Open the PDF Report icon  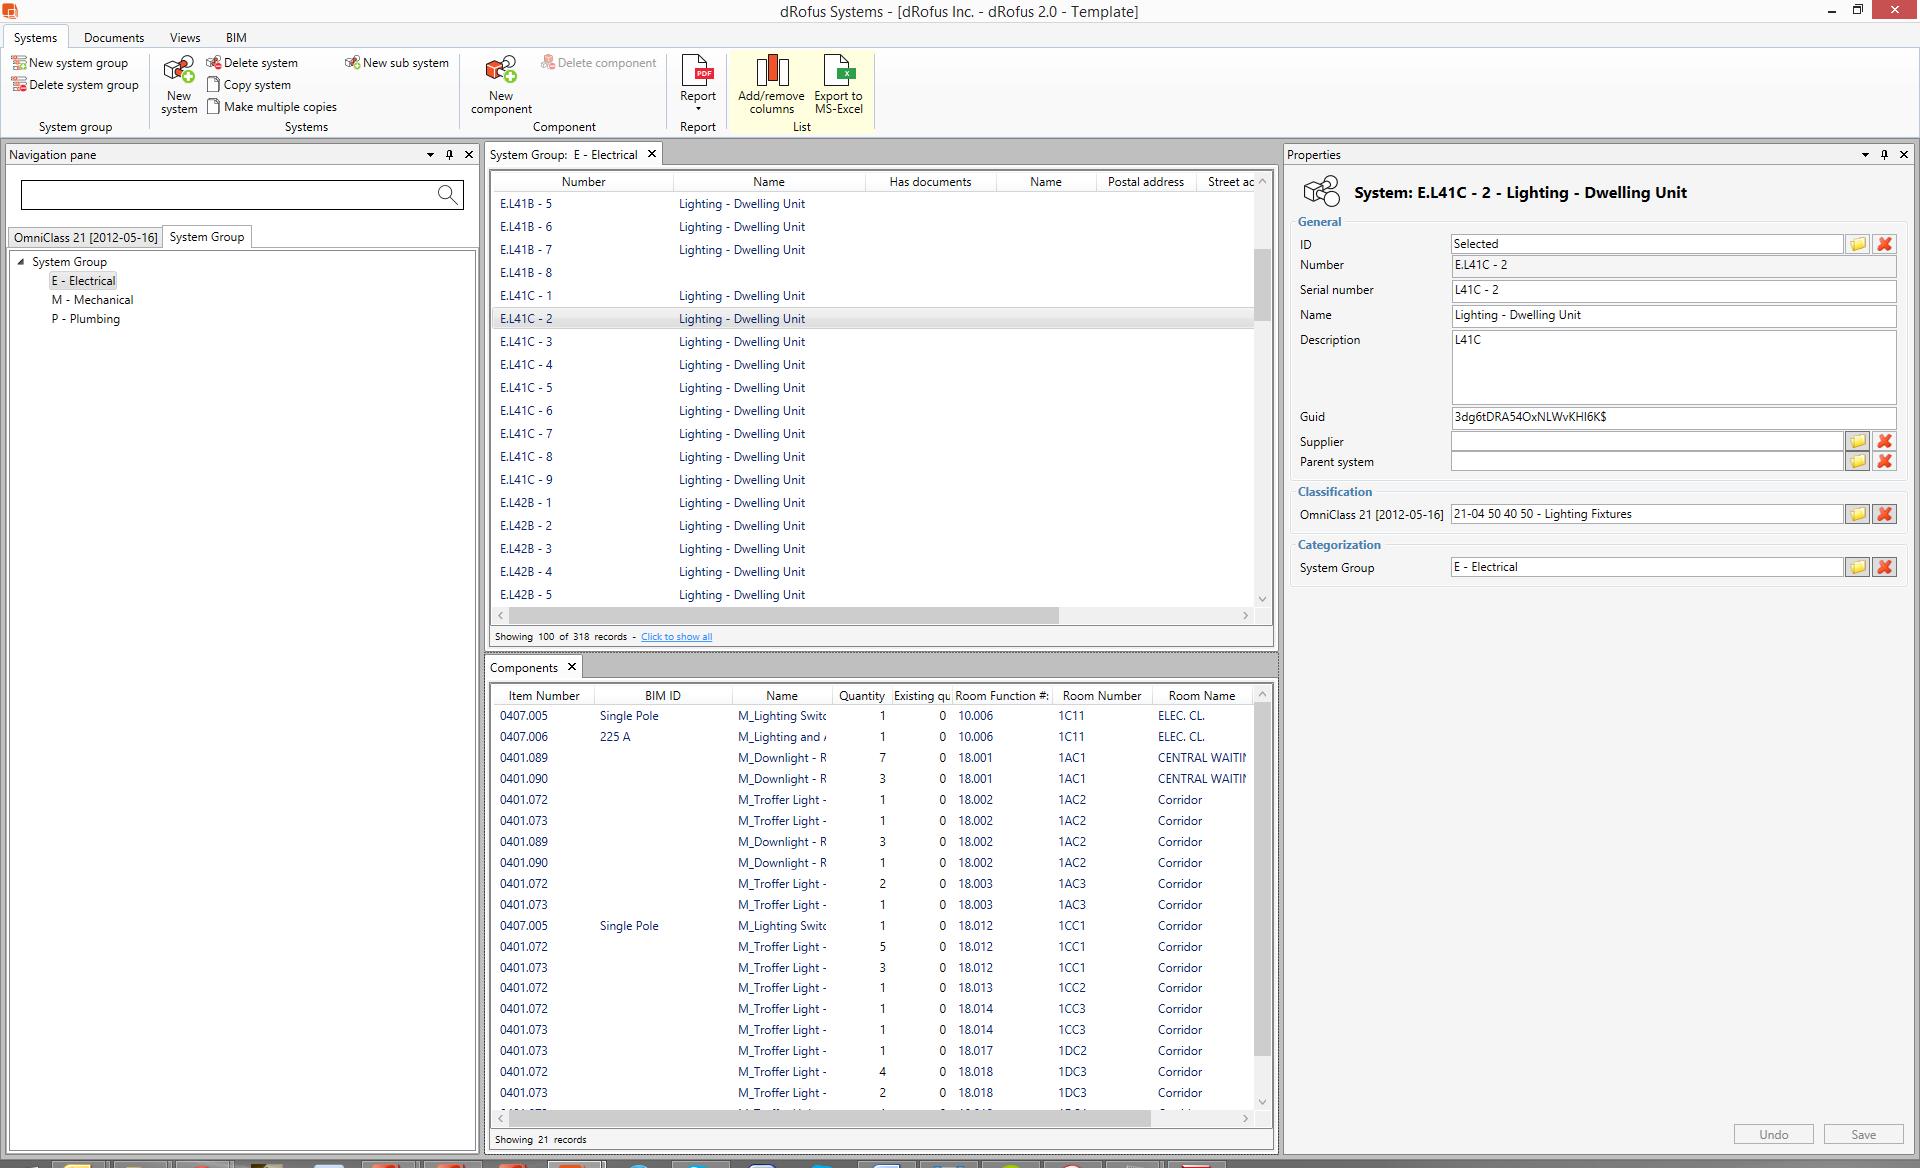point(698,72)
